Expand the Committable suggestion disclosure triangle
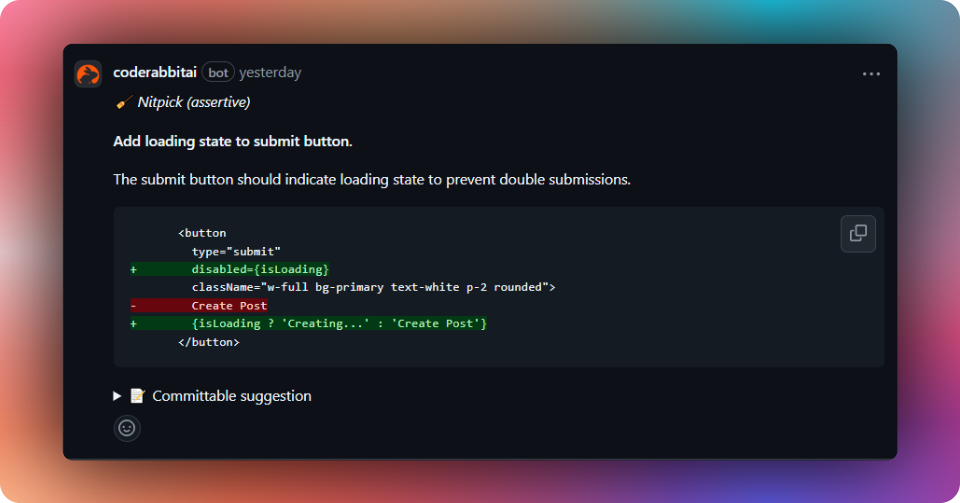This screenshot has width=960, height=503. click(x=117, y=396)
